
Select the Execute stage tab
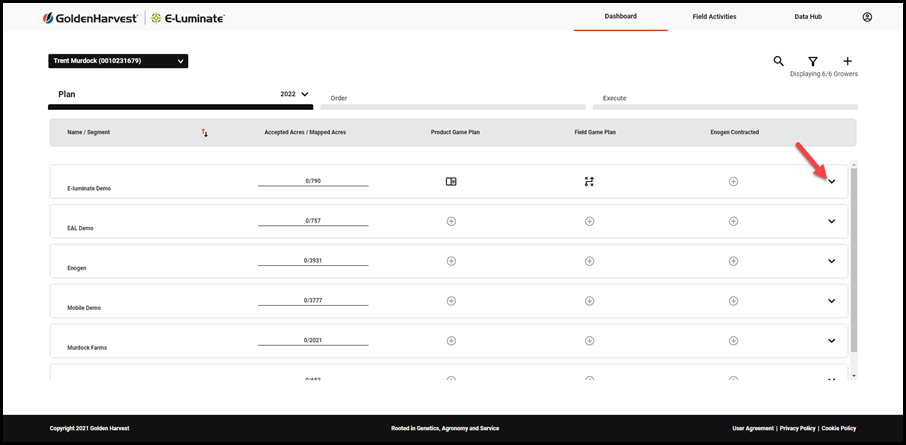pyautogui.click(x=725, y=101)
